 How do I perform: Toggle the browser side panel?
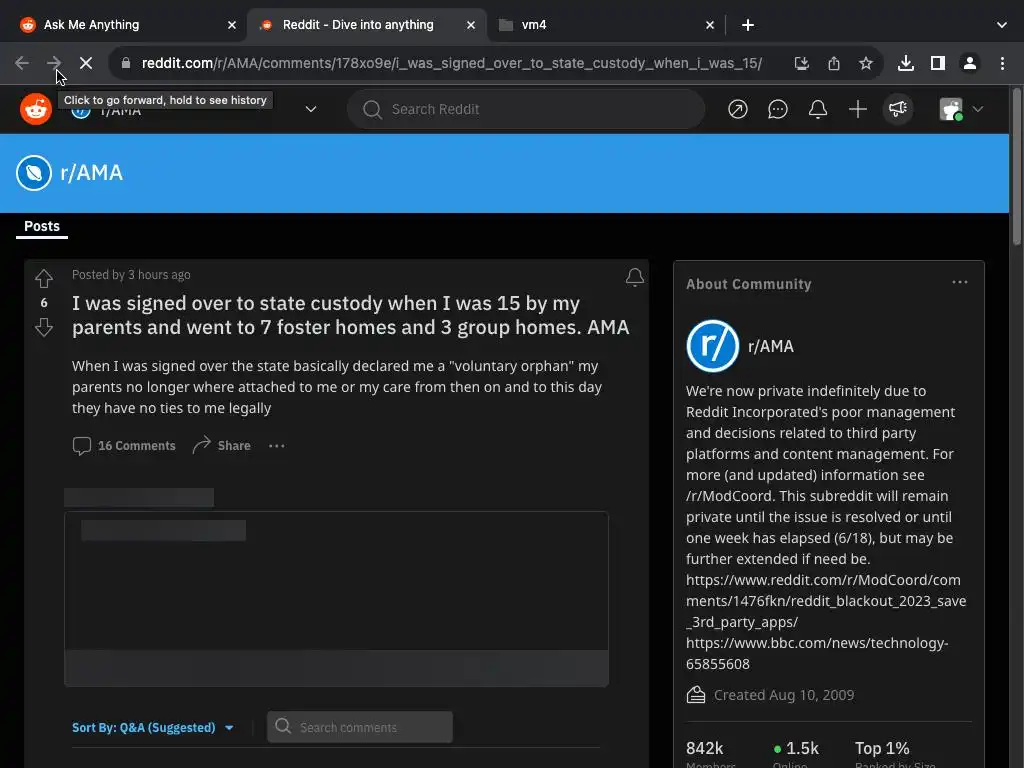[937, 63]
